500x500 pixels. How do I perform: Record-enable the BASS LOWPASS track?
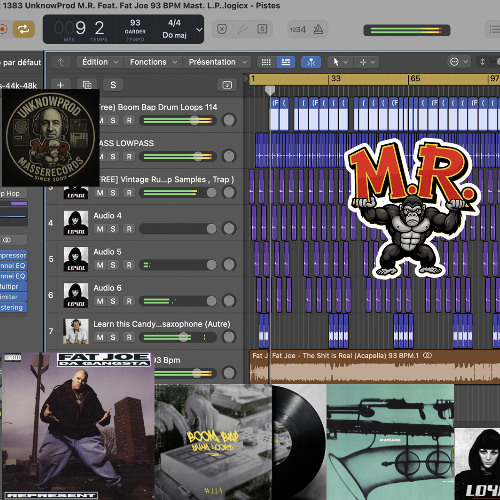129,157
